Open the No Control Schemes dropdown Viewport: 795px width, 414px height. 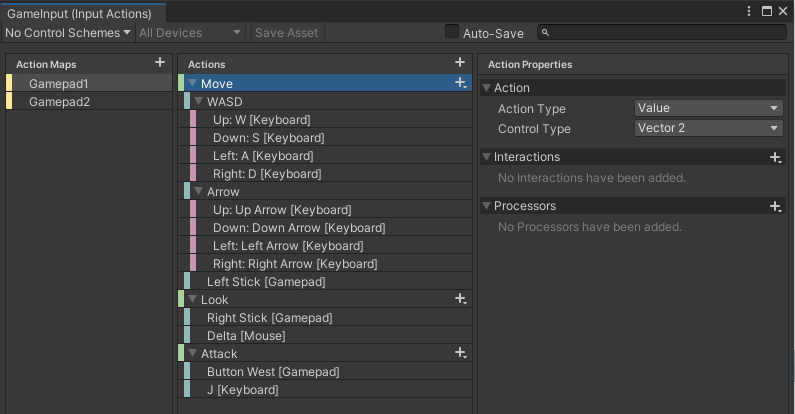point(68,32)
